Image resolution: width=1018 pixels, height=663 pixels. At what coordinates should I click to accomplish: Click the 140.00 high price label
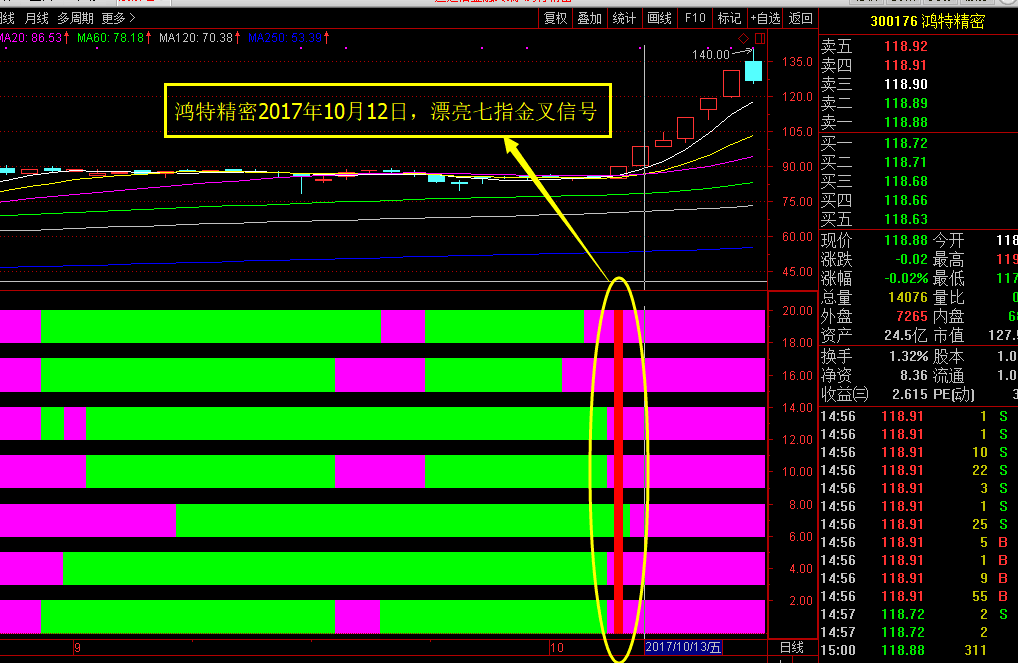coord(710,55)
